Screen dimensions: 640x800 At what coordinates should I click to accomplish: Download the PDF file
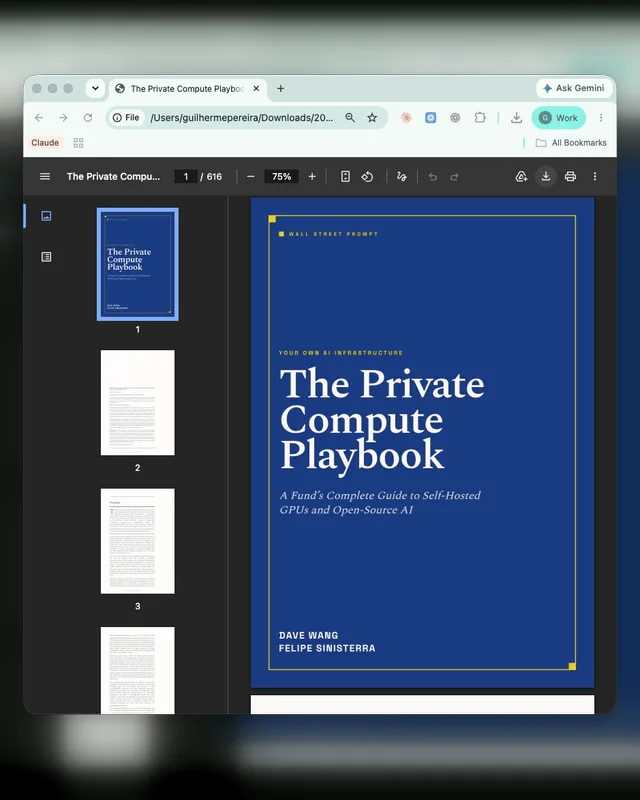tap(546, 177)
